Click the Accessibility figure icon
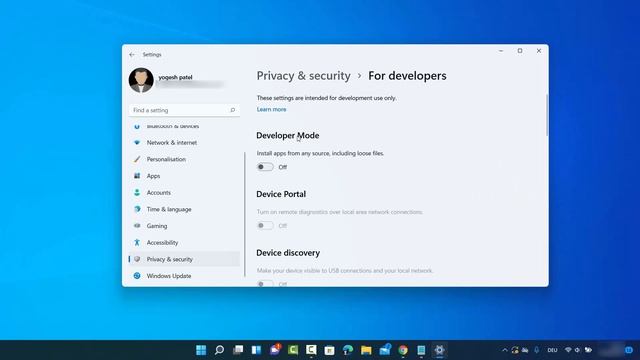This screenshot has width=640, height=360. pyautogui.click(x=137, y=242)
